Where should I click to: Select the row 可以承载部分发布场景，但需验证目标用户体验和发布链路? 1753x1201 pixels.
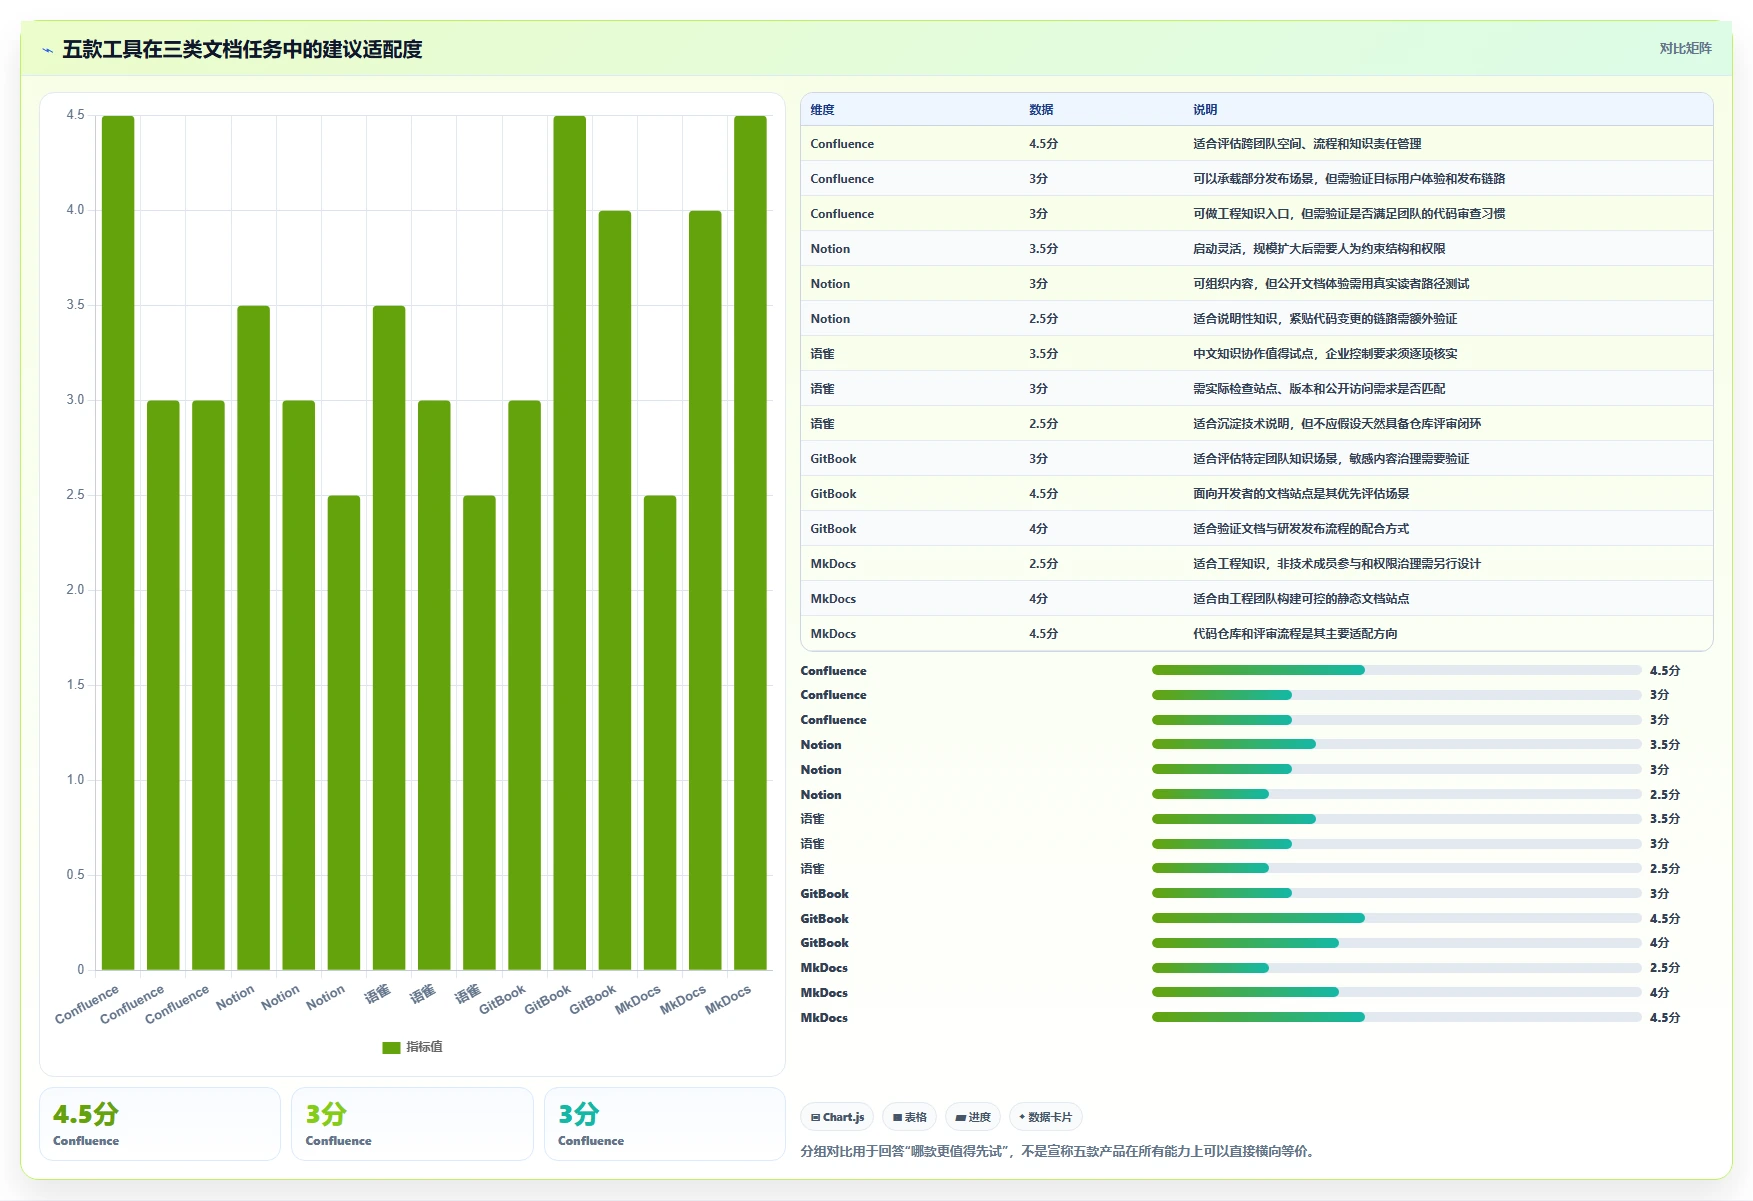pos(1256,179)
